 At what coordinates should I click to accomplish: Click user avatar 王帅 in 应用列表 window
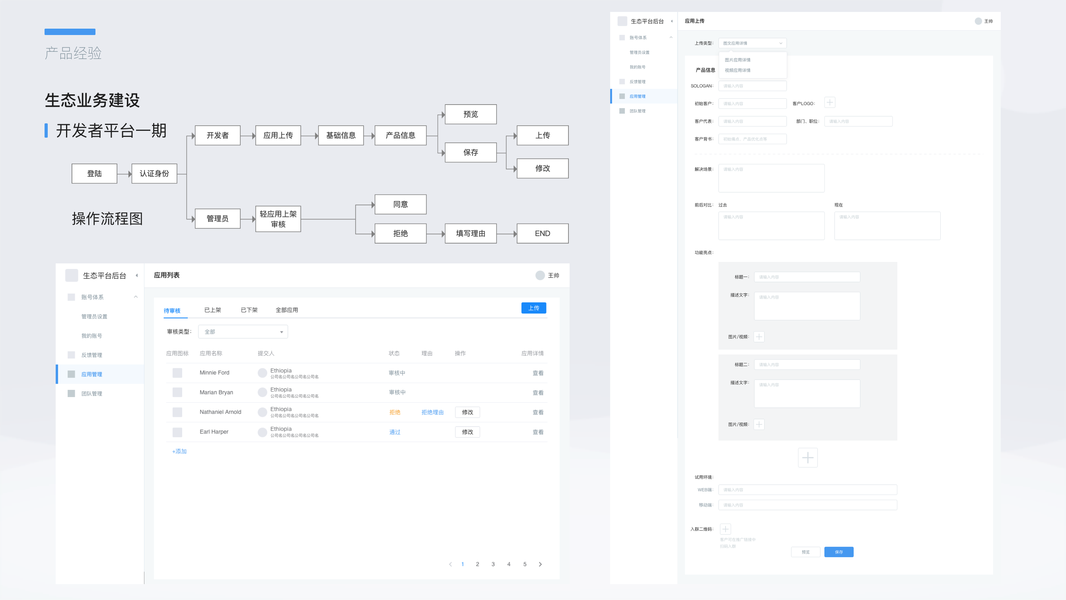[x=540, y=275]
